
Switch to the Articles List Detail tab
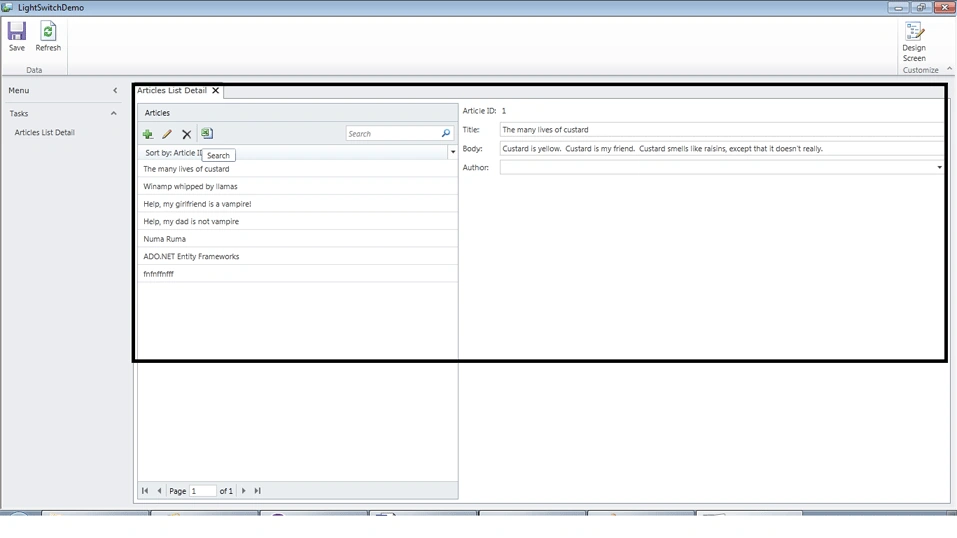172,90
